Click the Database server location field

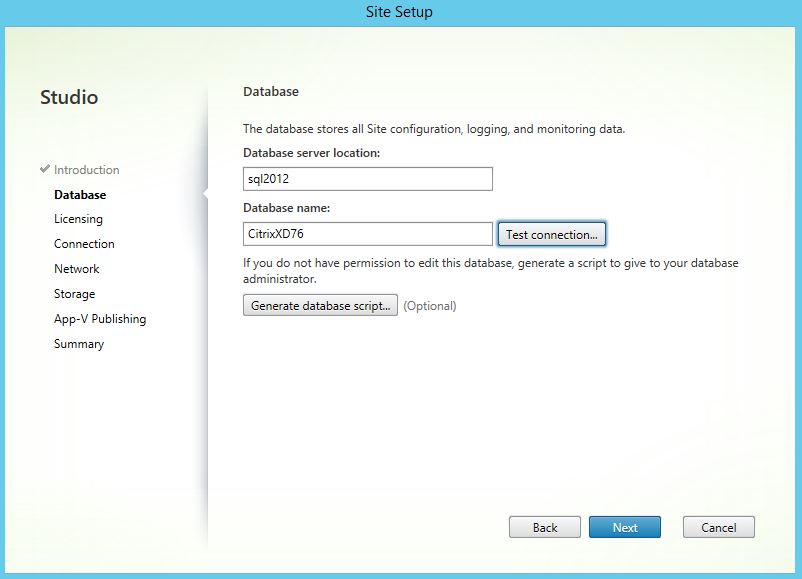pos(368,179)
